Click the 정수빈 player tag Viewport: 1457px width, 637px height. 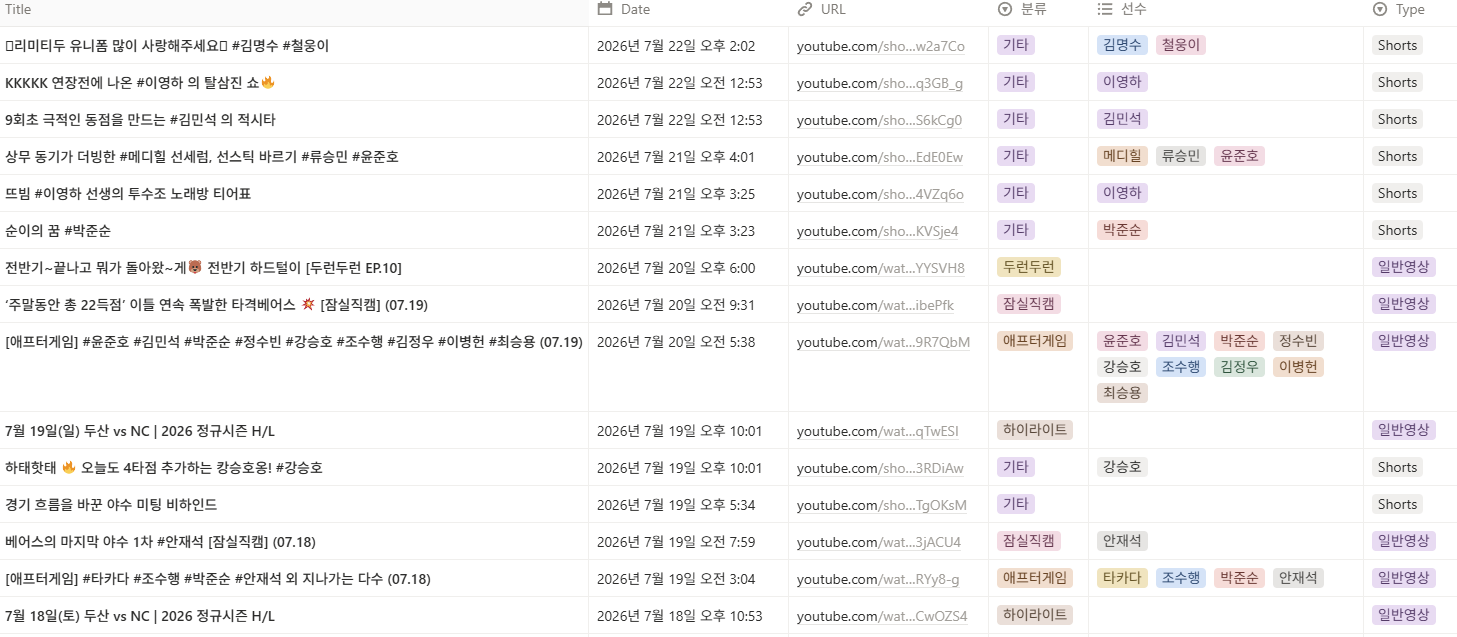tap(1299, 341)
